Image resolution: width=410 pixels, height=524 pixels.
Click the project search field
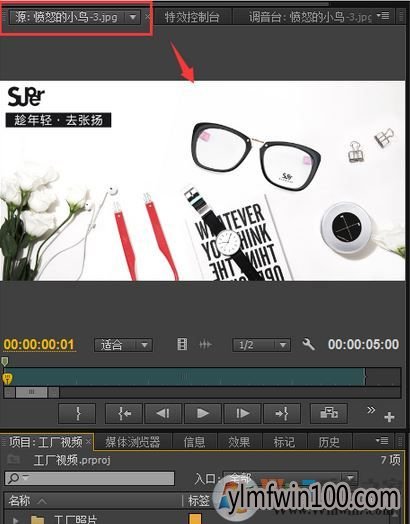[90, 478]
